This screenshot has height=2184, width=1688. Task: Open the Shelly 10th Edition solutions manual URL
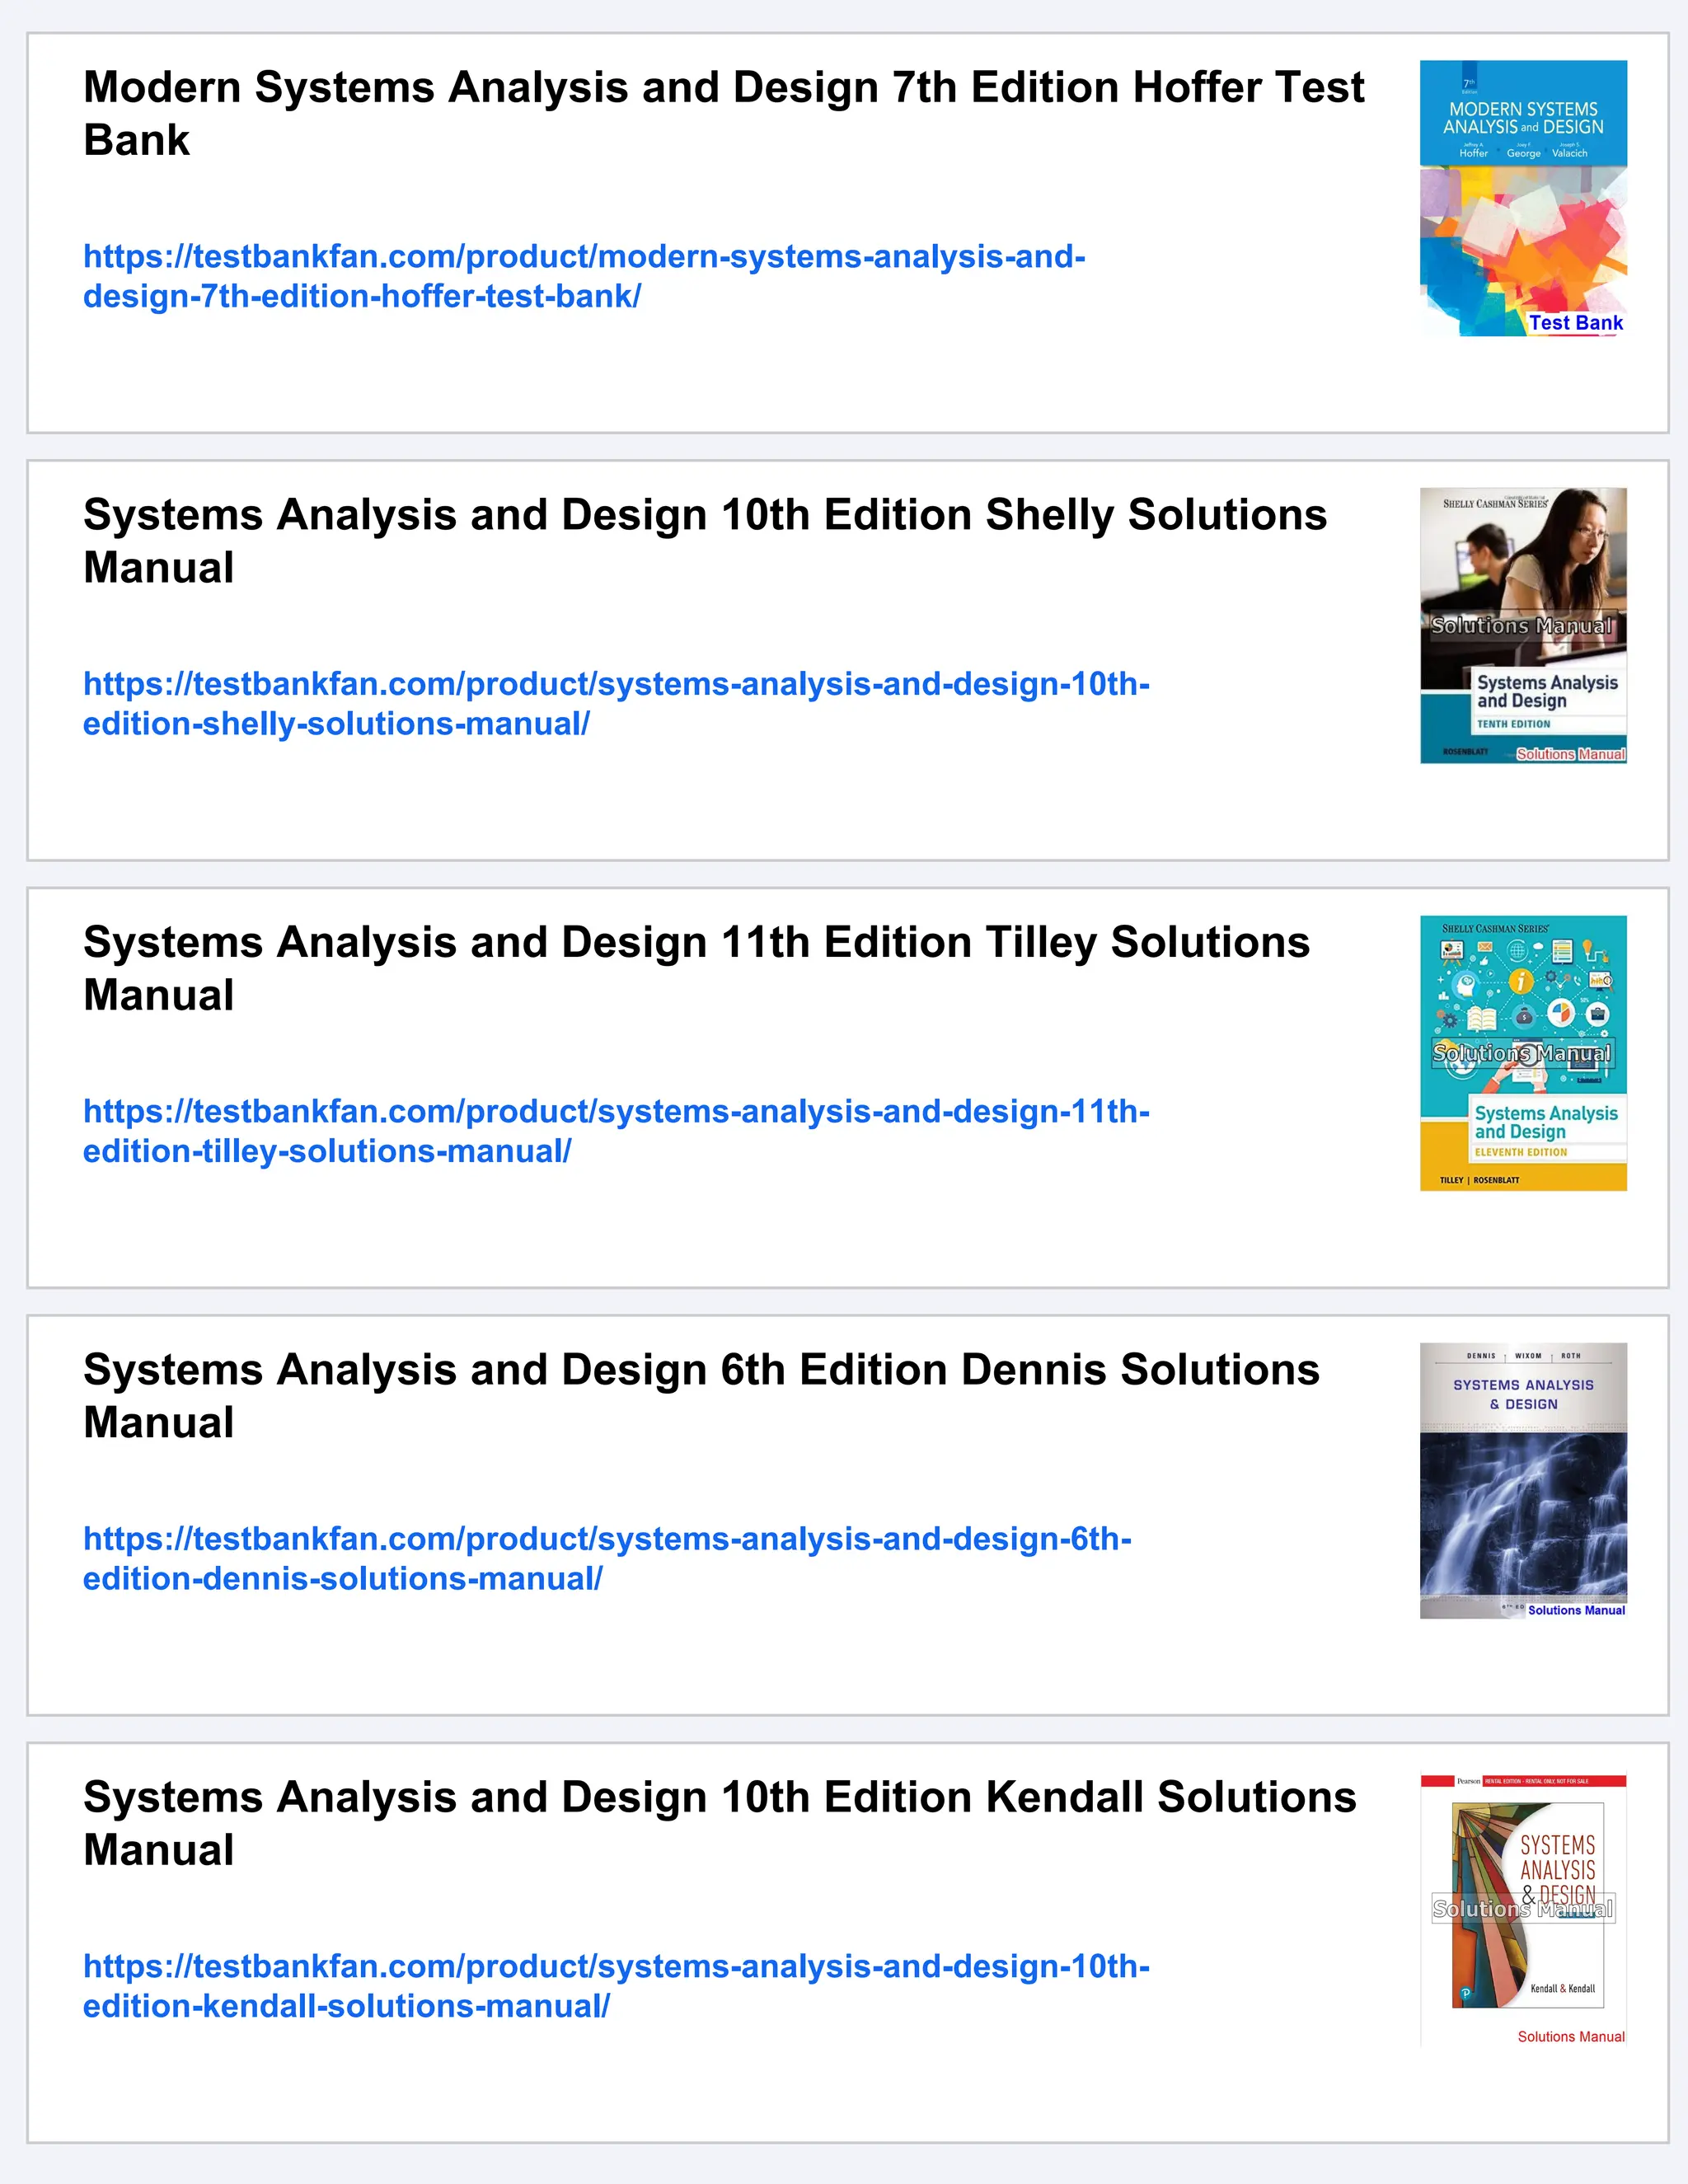pyautogui.click(x=616, y=704)
